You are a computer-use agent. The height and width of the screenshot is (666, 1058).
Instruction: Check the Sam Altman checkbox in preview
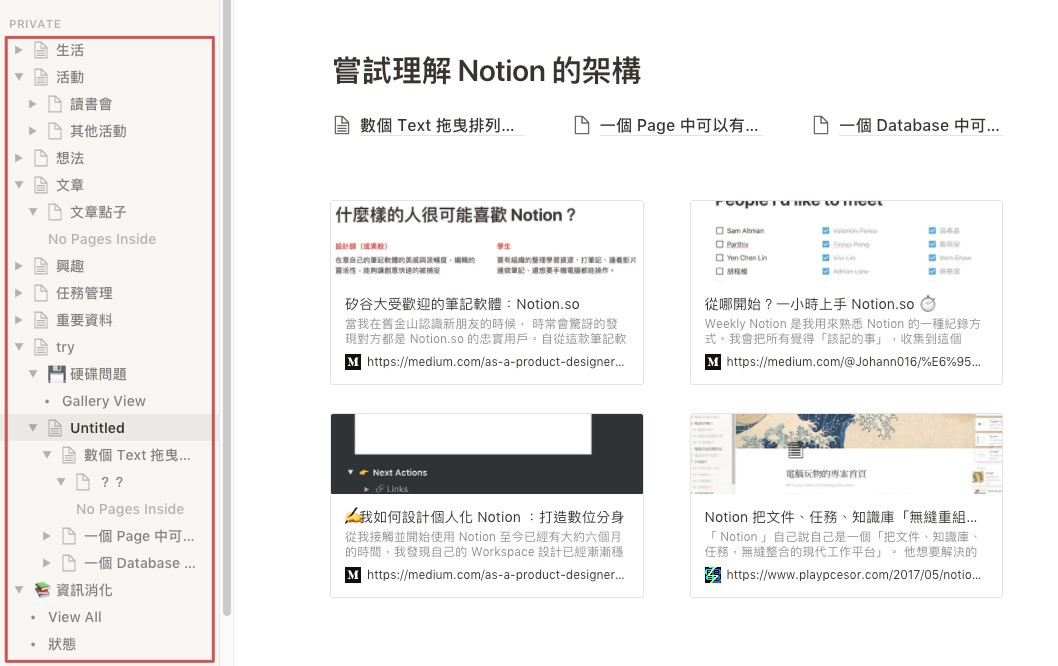718,231
